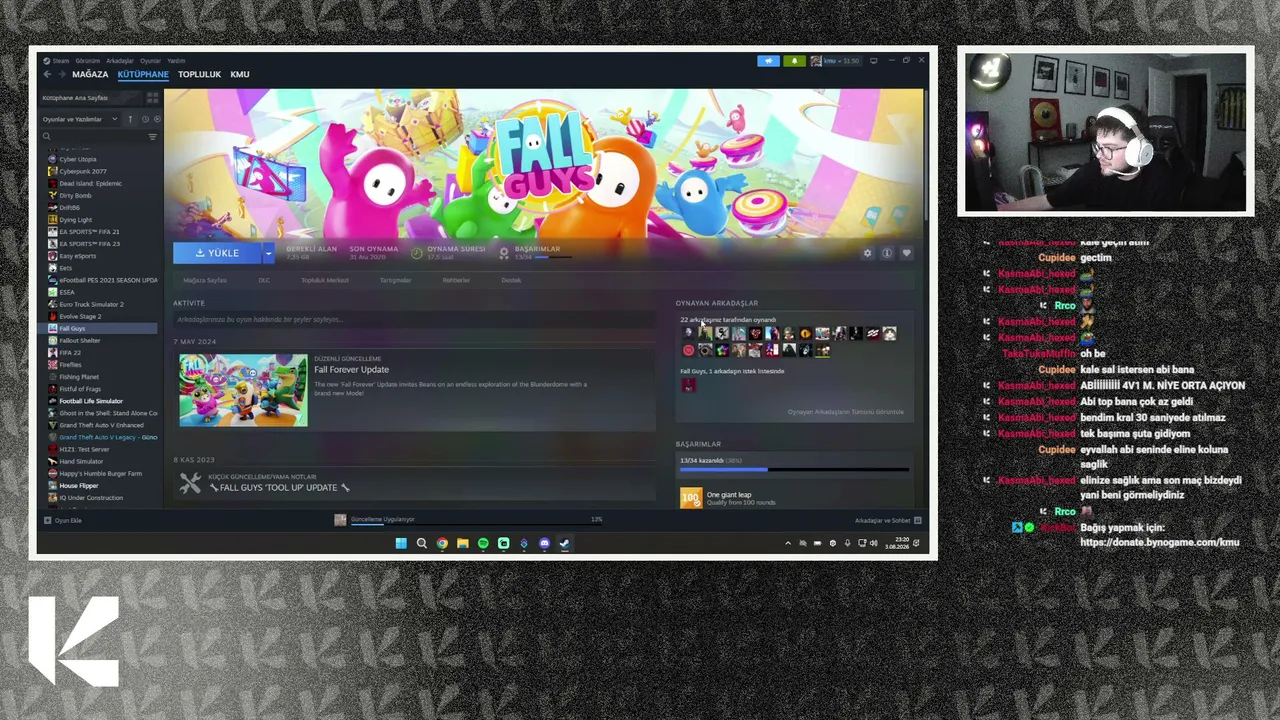Open Fall Guys settings gear

(867, 253)
